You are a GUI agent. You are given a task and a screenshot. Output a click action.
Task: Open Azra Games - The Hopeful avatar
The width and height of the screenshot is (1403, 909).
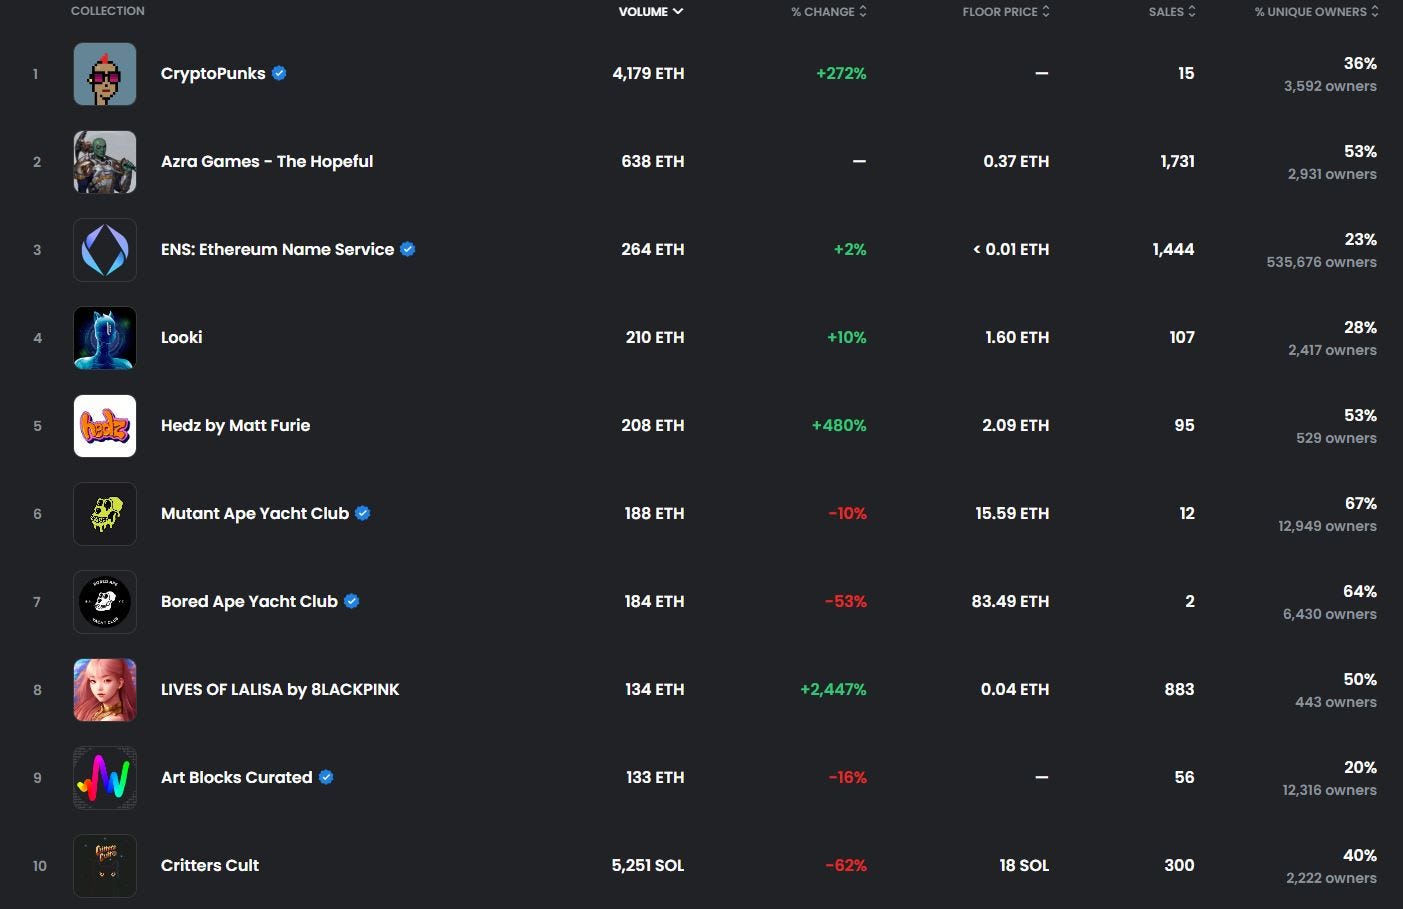[x=105, y=162]
